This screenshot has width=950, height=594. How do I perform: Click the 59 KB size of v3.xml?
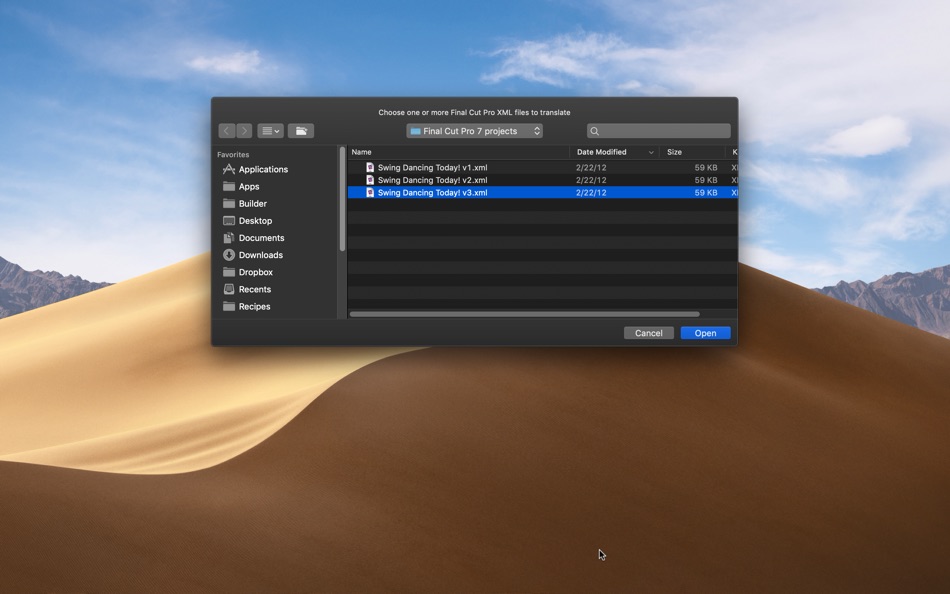[706, 193]
